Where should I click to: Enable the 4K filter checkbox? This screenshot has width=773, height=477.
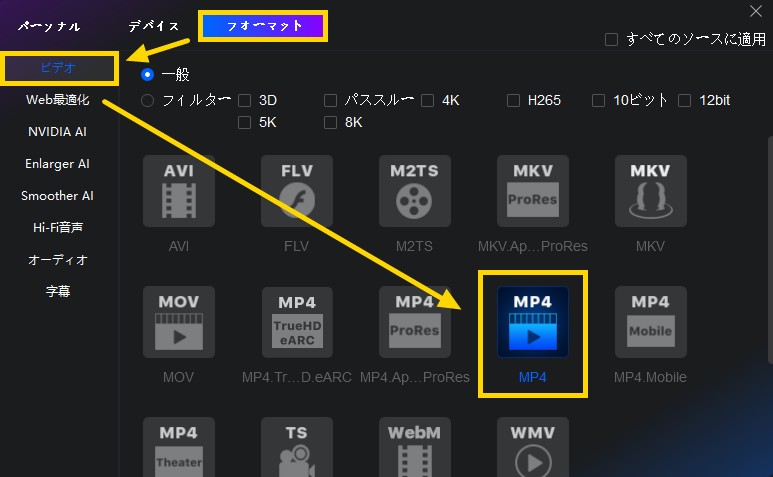pos(427,101)
